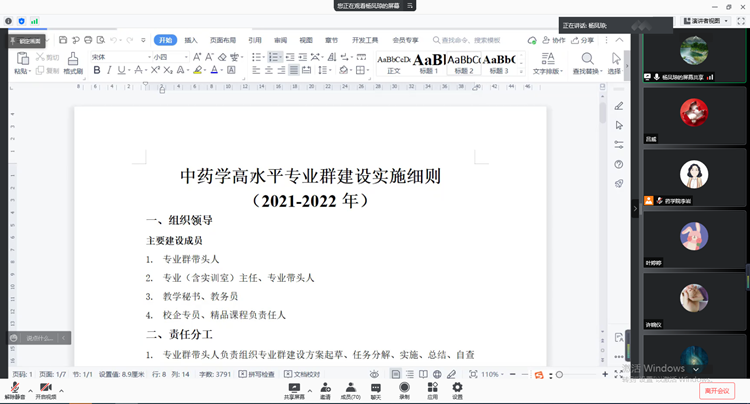
Task: Click the 分享 (Share) button
Action: pyautogui.click(x=583, y=40)
